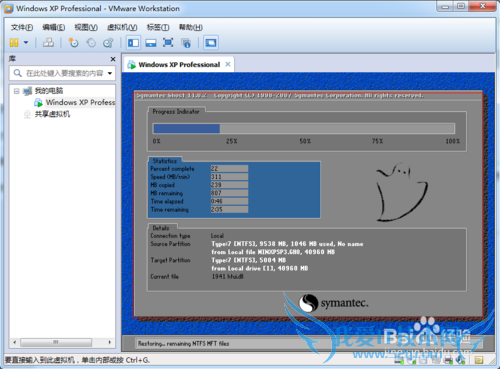Open the snapshot manager icon
The image size is (500, 369).
tap(108, 43)
